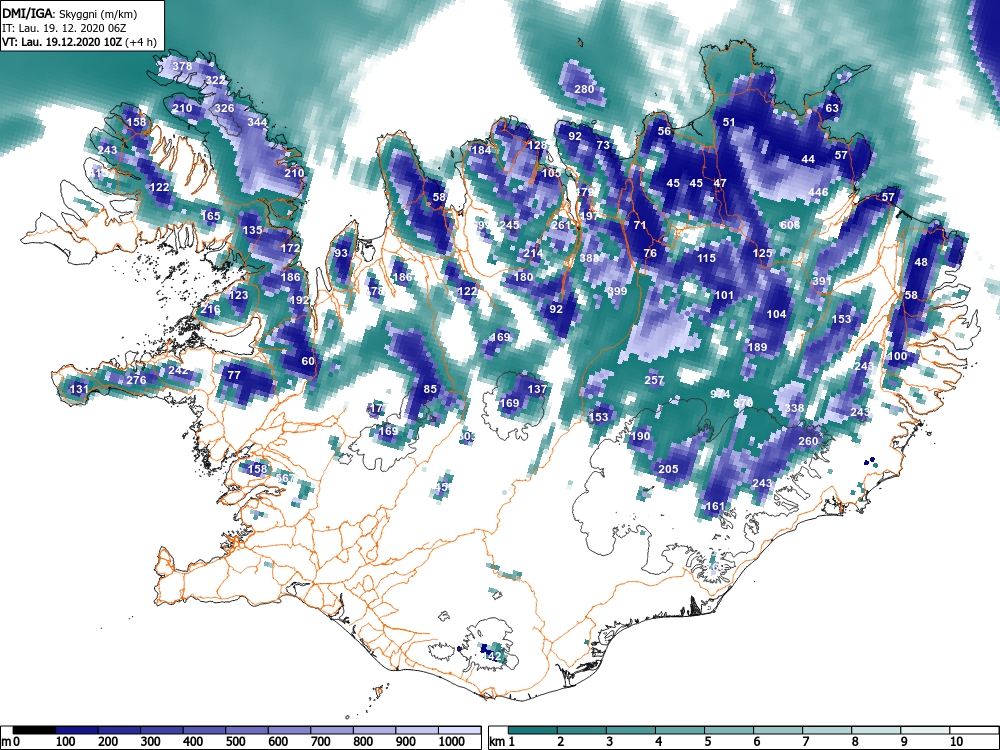1000x750 pixels.
Task: Click the legend label '10' on km scale
Action: [956, 741]
